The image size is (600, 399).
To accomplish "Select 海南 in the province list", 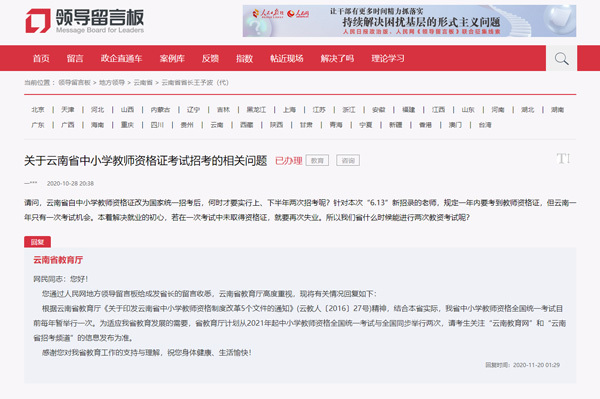I will 98,125.
